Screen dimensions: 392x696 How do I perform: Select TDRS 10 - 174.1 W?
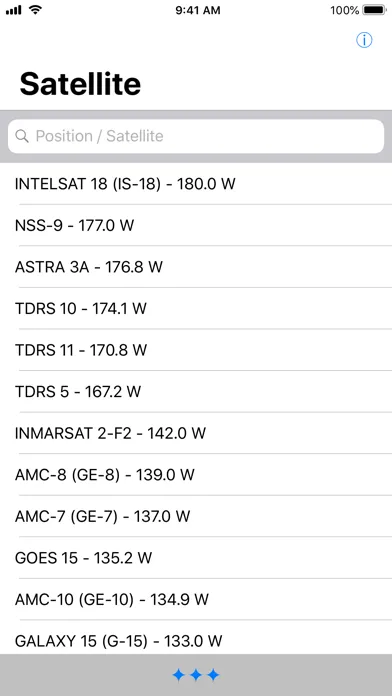coord(196,308)
